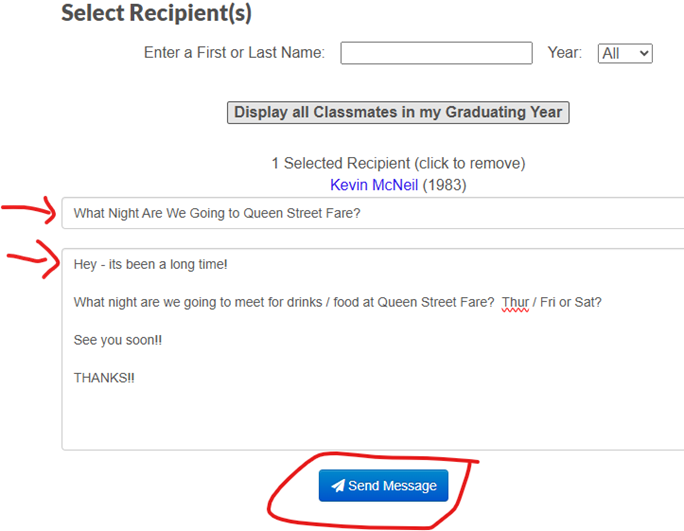The height and width of the screenshot is (531, 684).
Task: Click the misspelled word Thur in the message
Action: [515, 302]
